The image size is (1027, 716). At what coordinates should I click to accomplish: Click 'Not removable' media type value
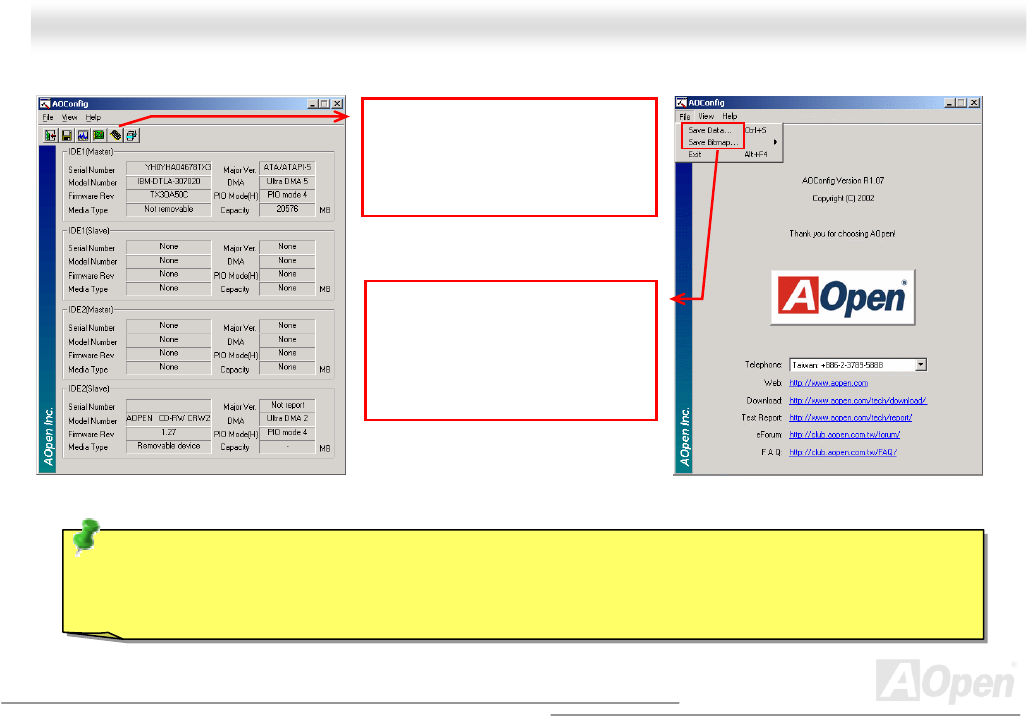169,209
